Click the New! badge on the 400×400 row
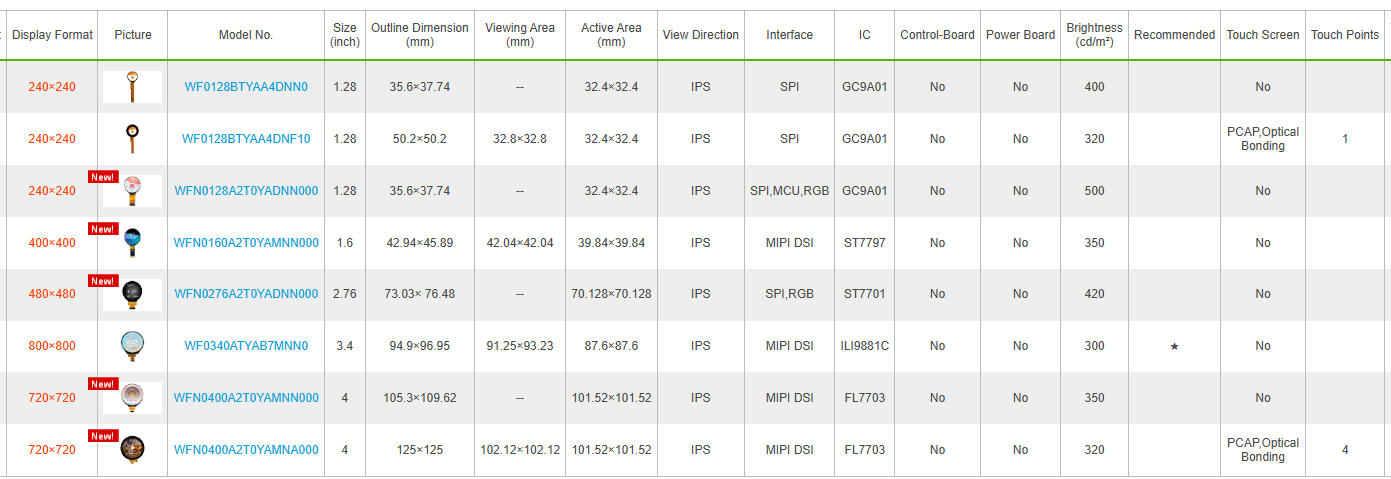The height and width of the screenshot is (479, 1391). click(x=103, y=229)
